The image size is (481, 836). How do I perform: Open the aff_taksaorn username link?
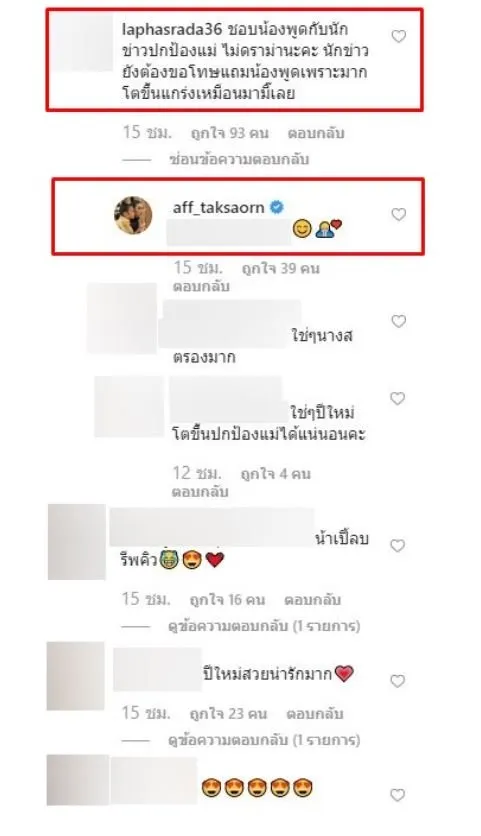(x=219, y=207)
